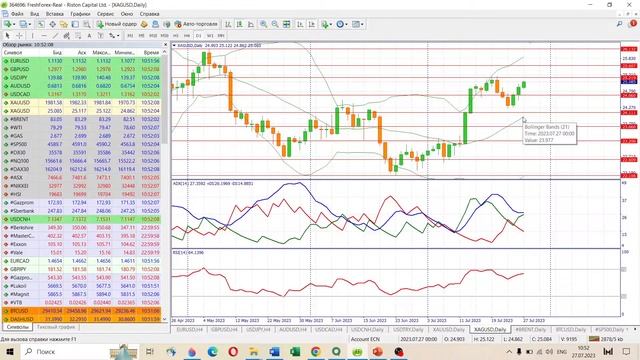Image resolution: width=640 pixels, height=360 pixels.
Task: Open the Вставка menu
Action: point(54,14)
